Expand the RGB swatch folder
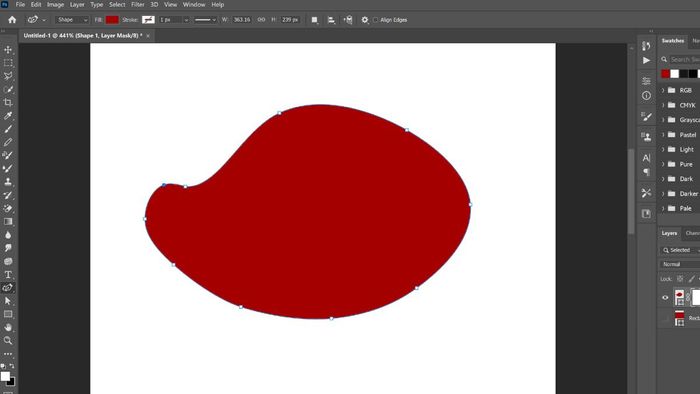Viewport: 700px width, 394px height. (x=663, y=90)
